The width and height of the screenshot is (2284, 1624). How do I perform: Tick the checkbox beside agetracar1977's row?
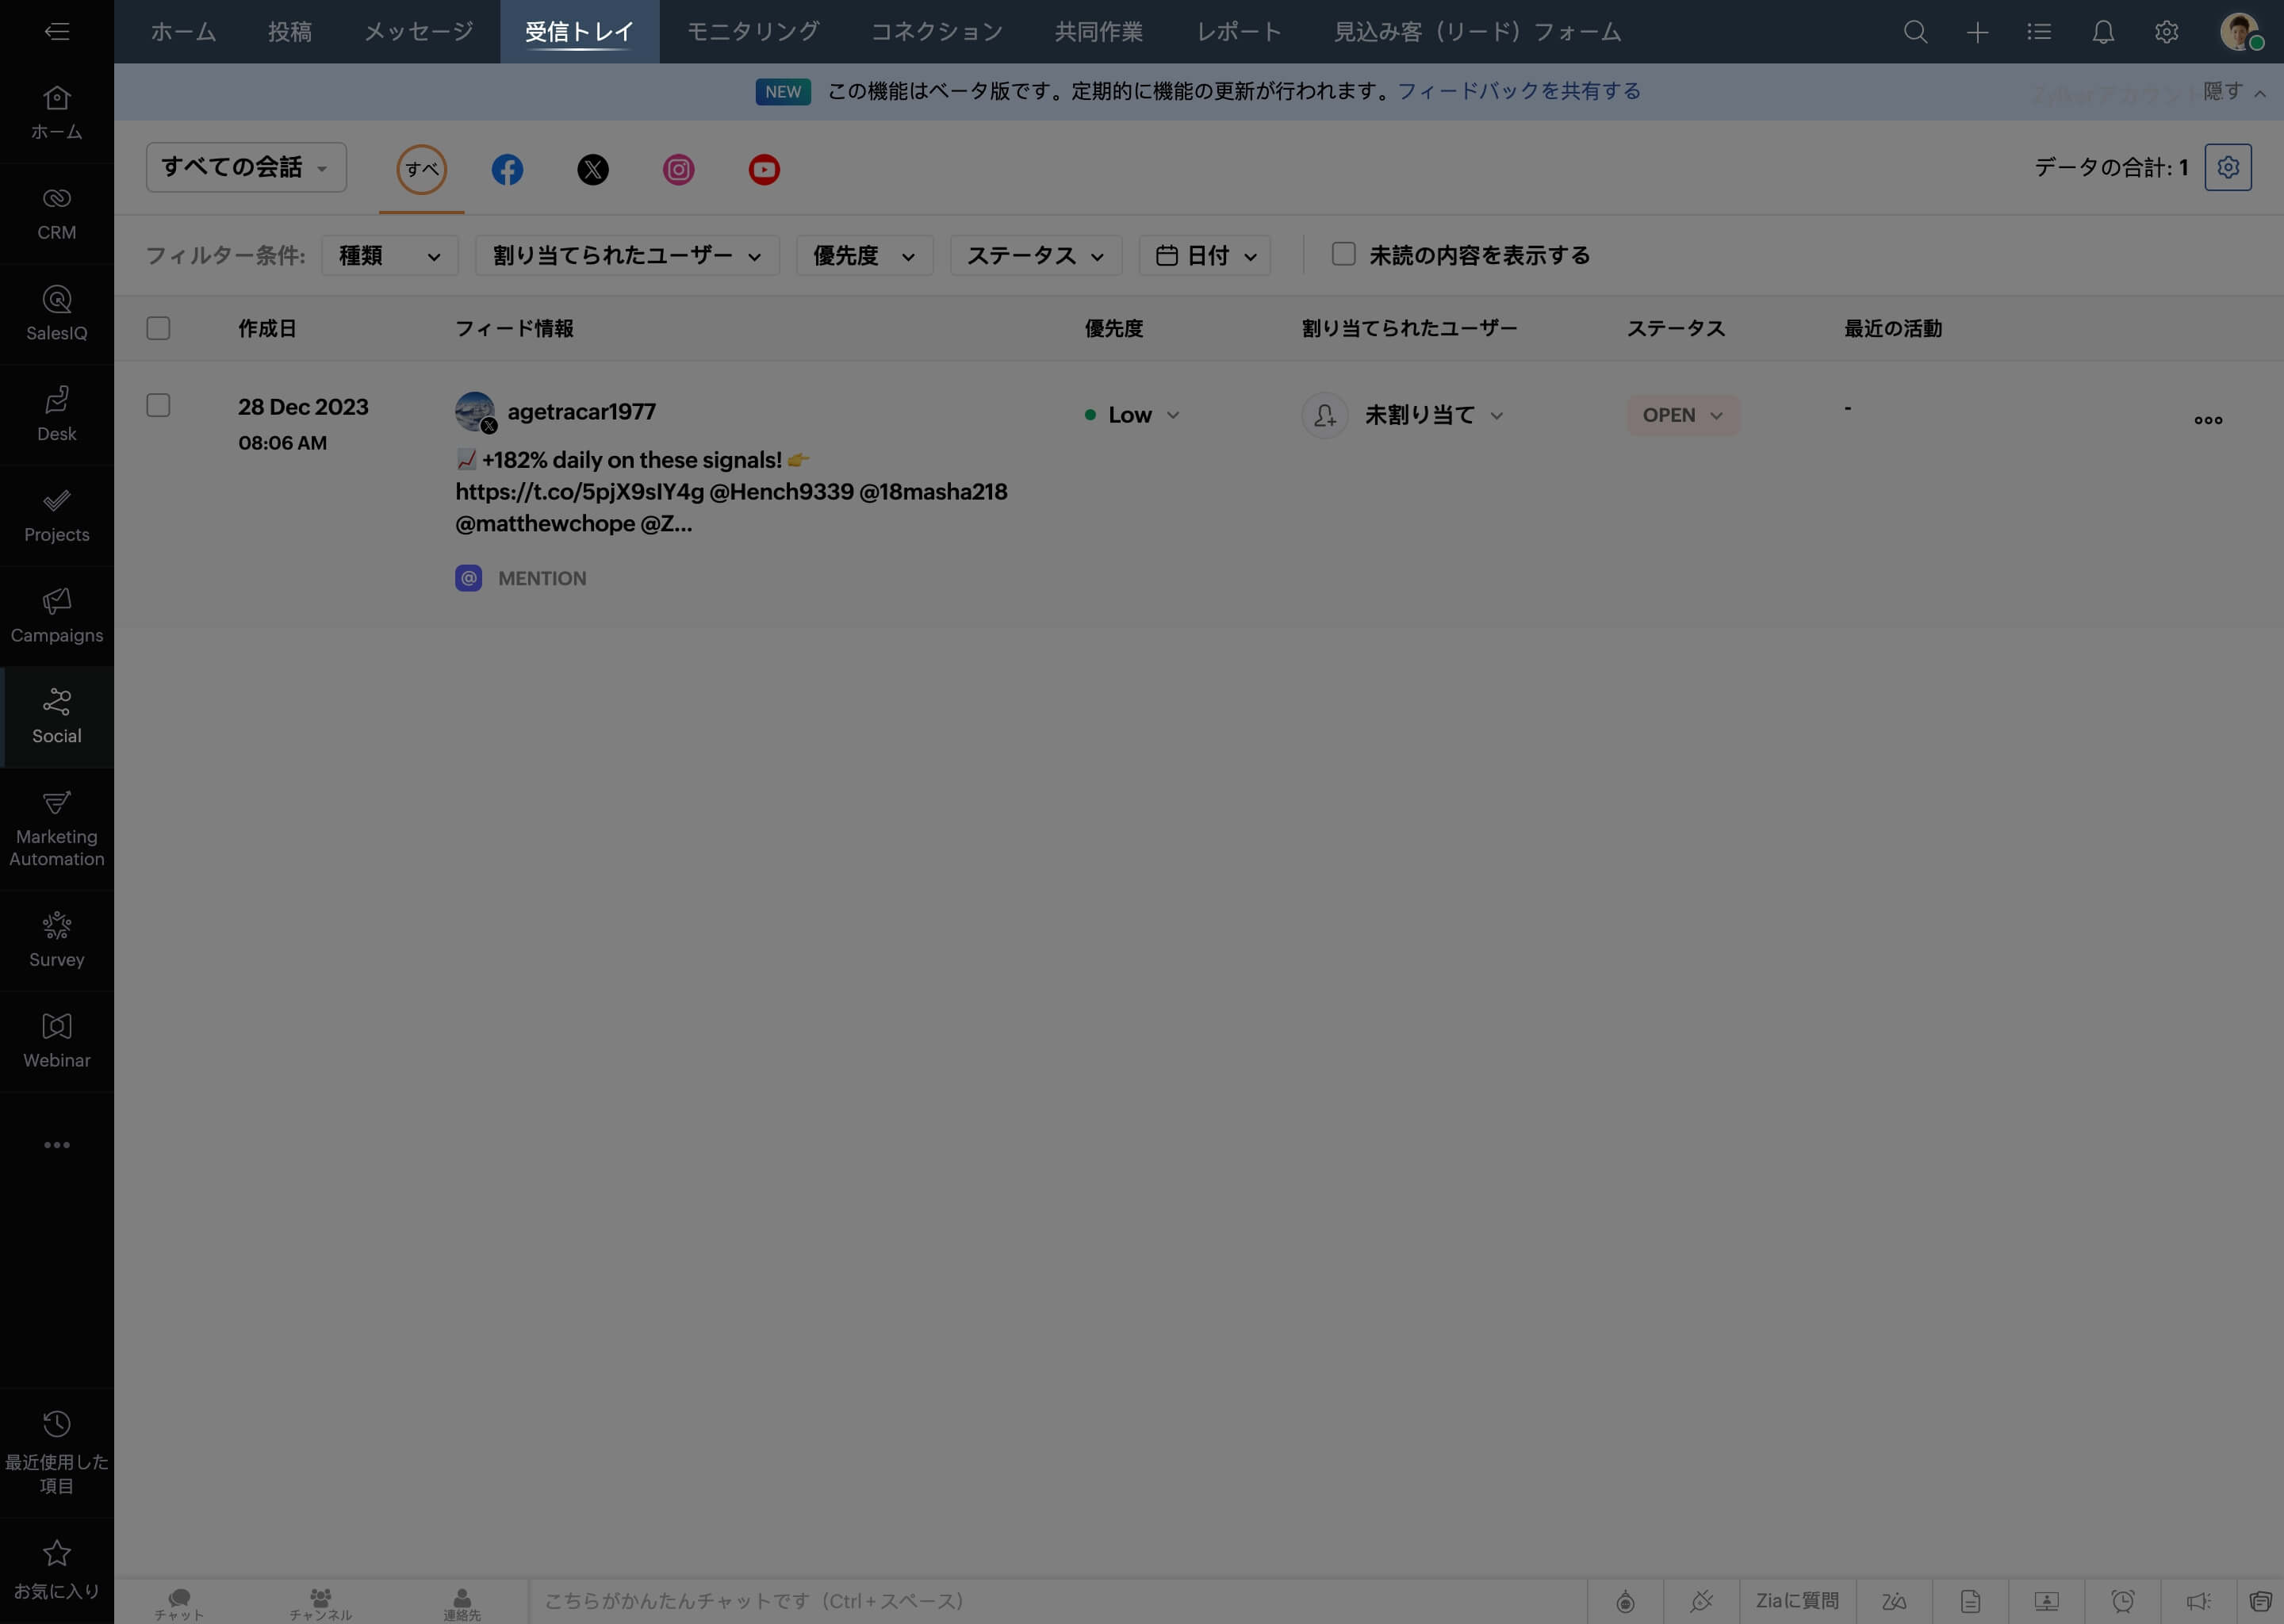(158, 406)
